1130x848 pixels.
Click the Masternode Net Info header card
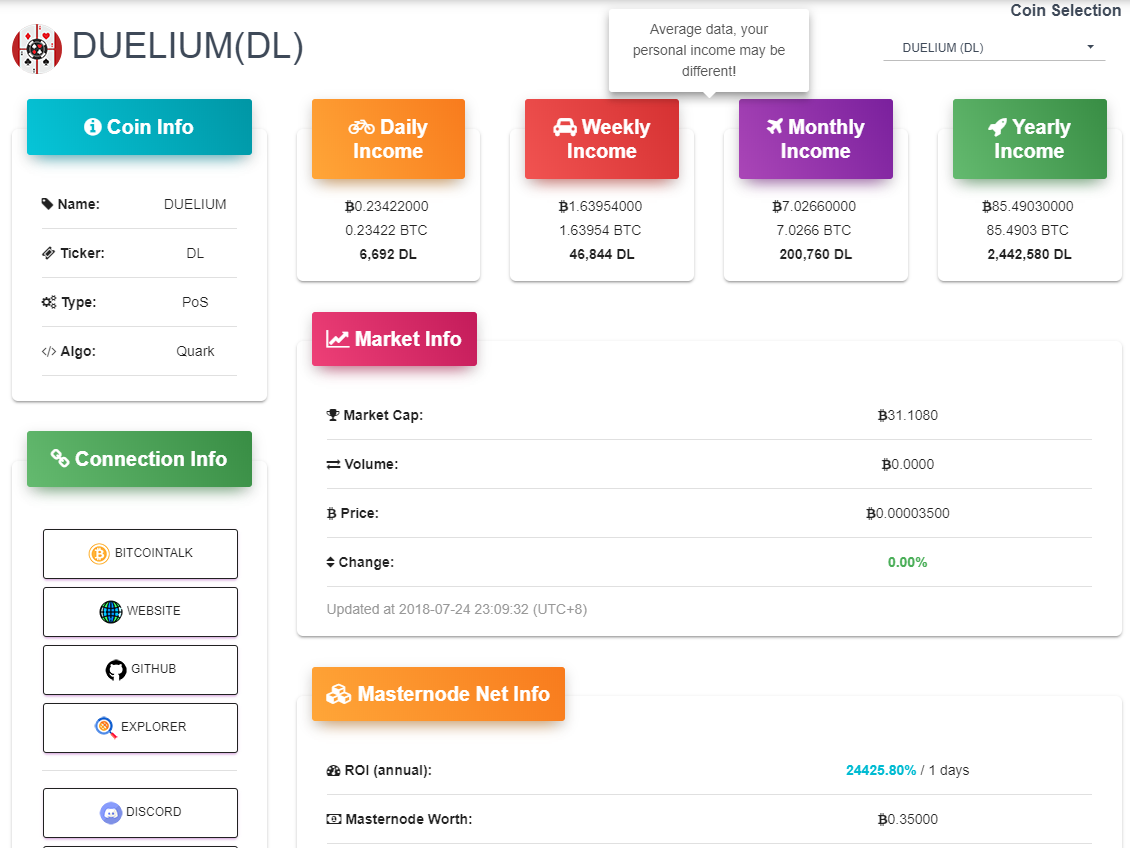(x=438, y=694)
